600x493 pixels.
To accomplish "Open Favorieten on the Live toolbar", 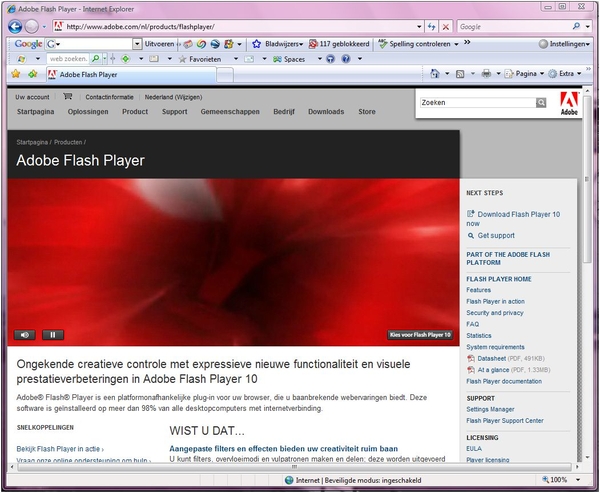I will point(201,59).
